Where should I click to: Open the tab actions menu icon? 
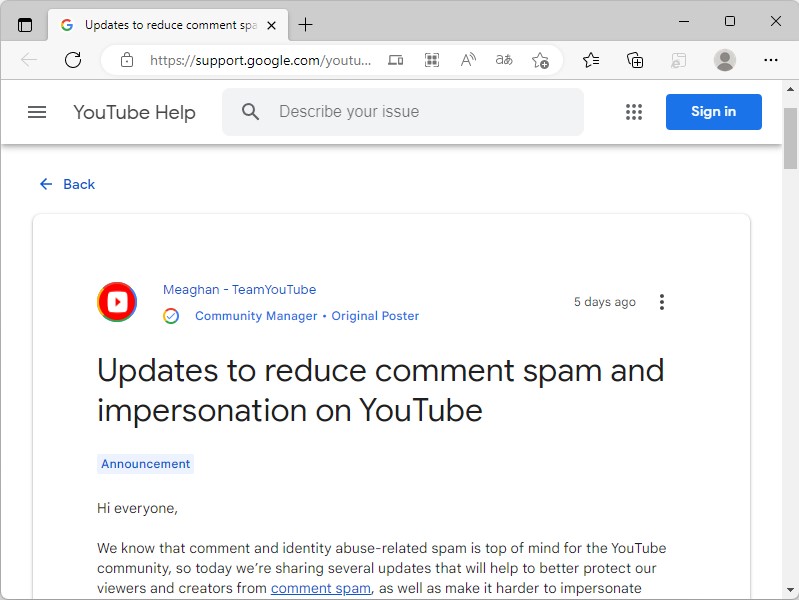pos(24,24)
